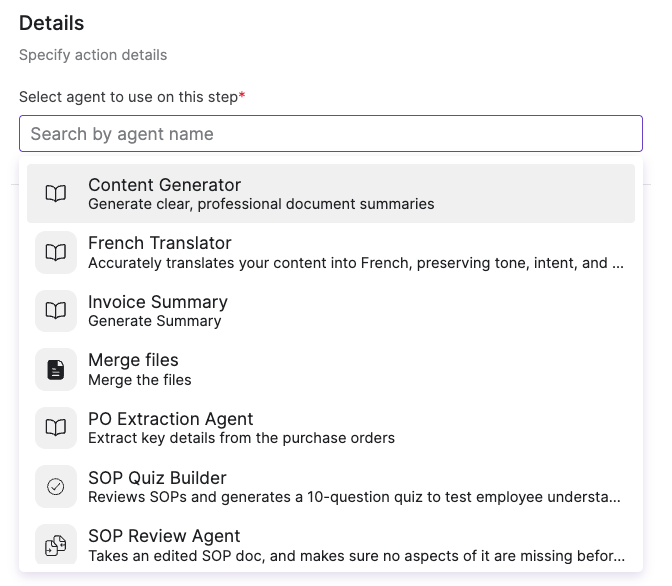Click the French Translator book icon

(56, 252)
